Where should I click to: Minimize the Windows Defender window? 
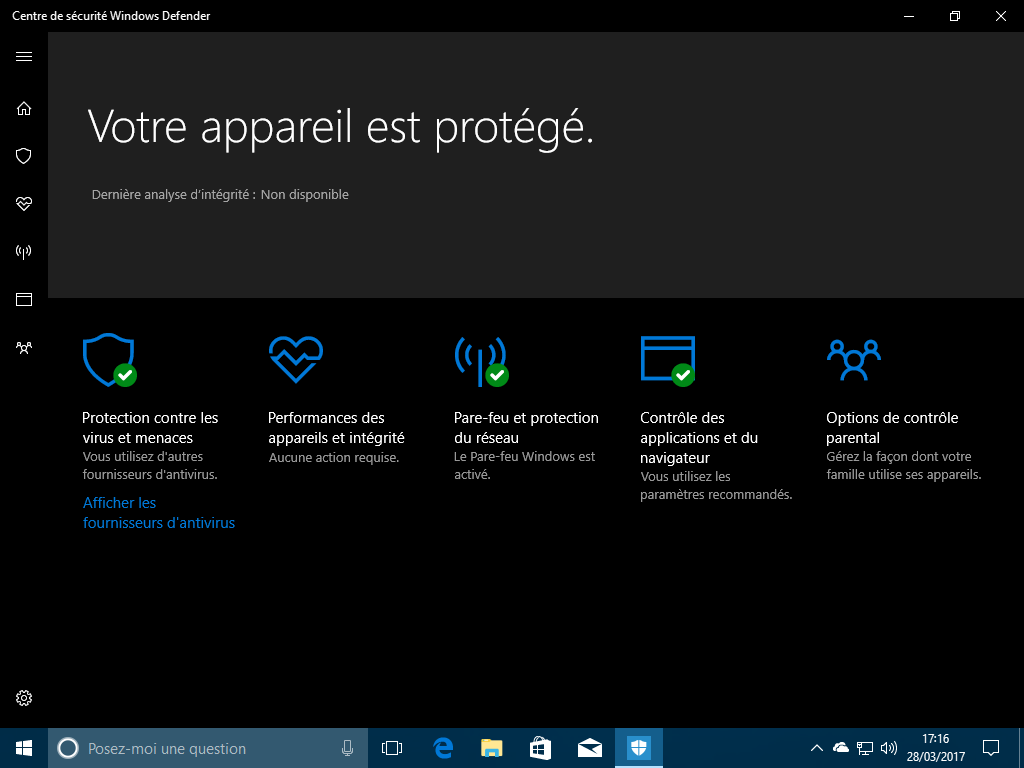tap(909, 16)
